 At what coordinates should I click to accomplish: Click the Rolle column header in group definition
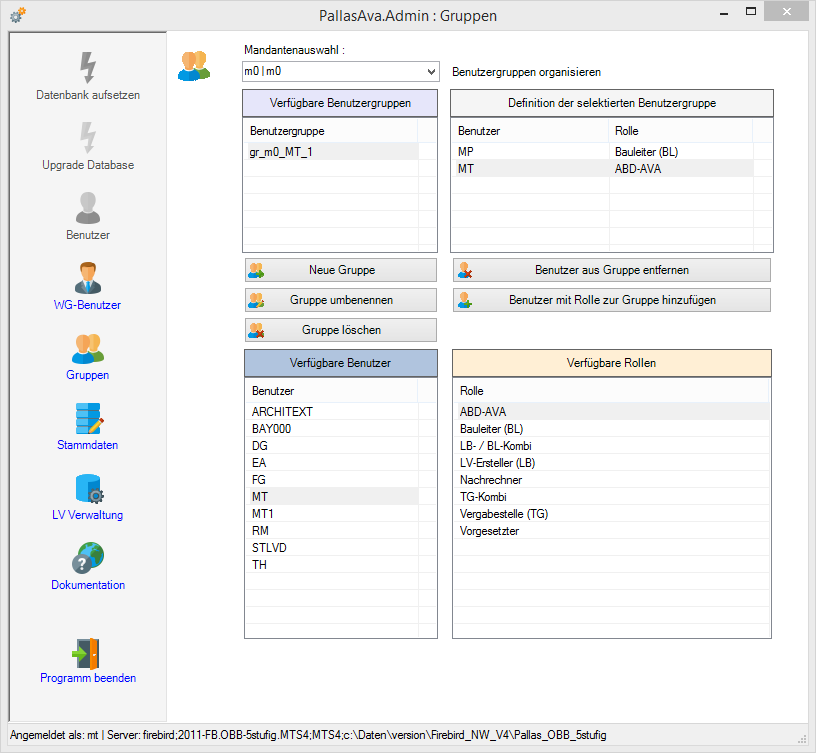coord(681,131)
